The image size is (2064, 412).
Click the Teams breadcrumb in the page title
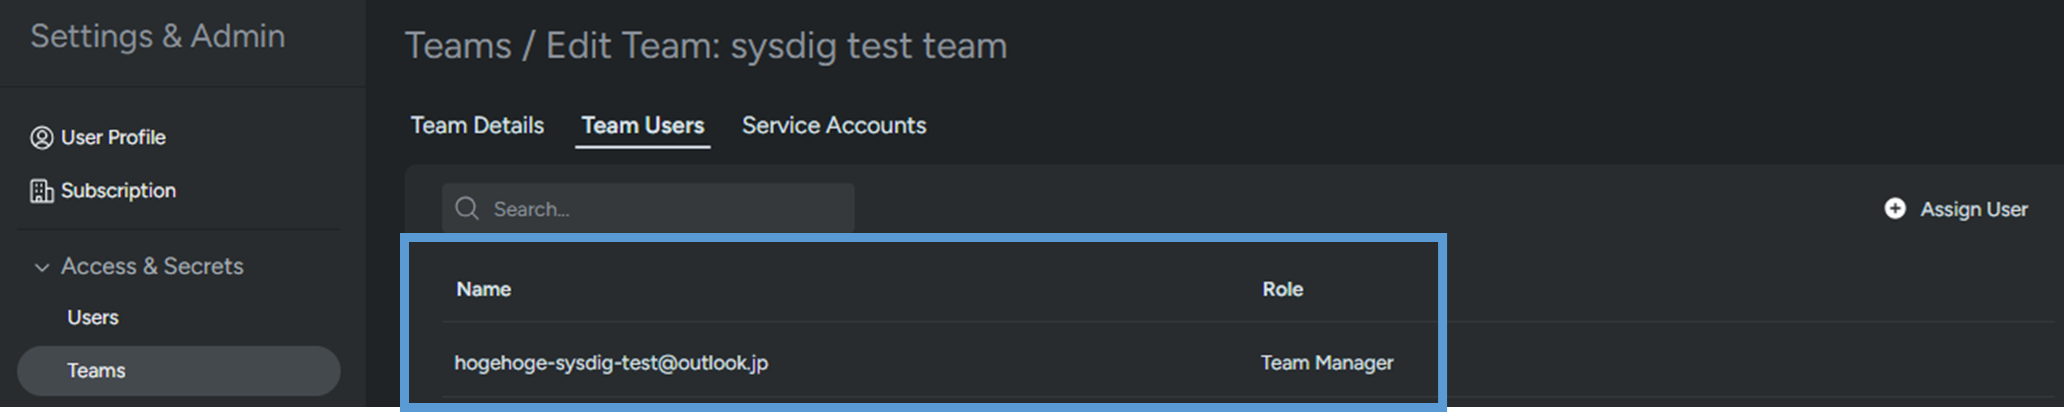[458, 46]
